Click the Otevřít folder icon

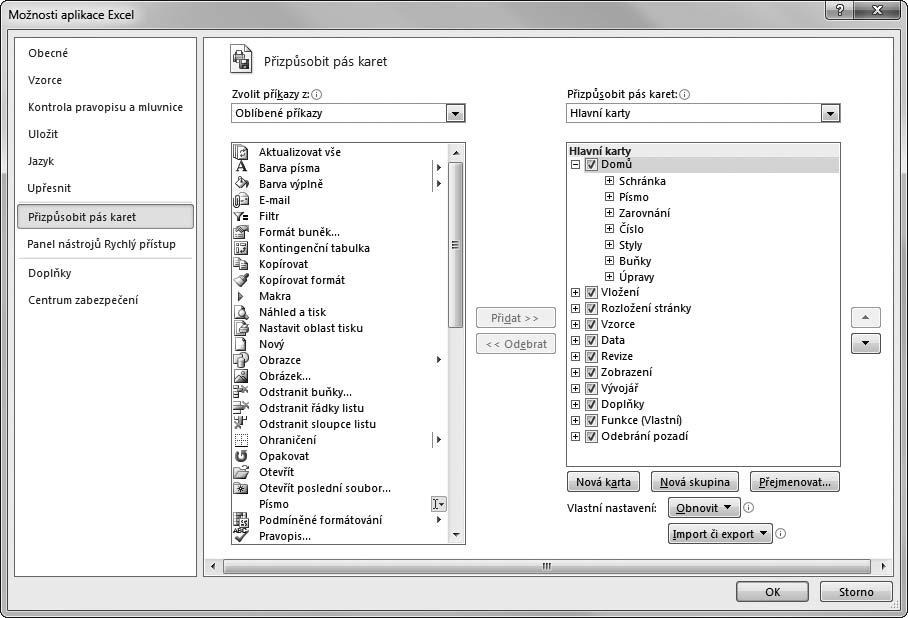pyautogui.click(x=241, y=472)
